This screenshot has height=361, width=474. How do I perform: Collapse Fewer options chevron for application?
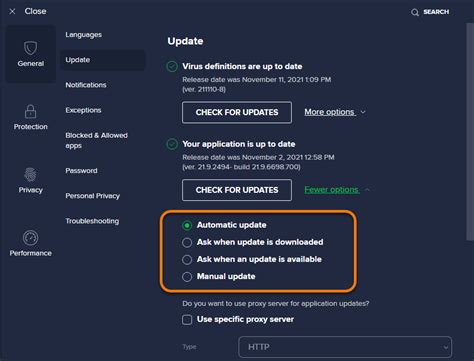(x=367, y=190)
